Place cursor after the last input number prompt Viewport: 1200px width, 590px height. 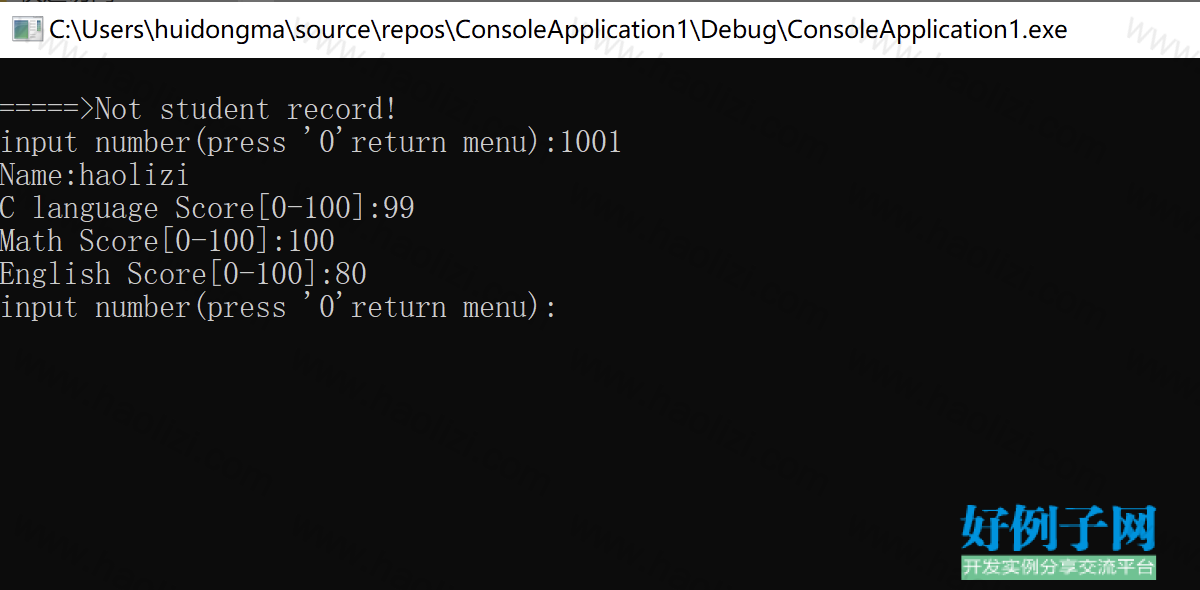point(563,307)
